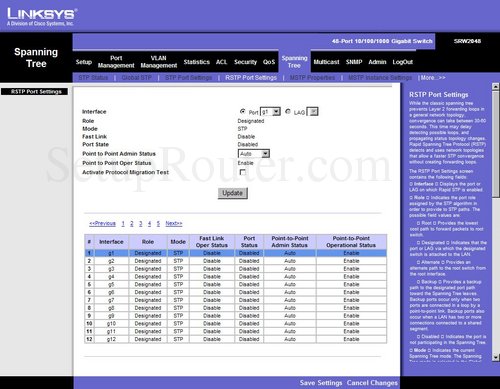The width and height of the screenshot is (500, 389).
Task: Click the Linksys logo
Action: [42, 17]
